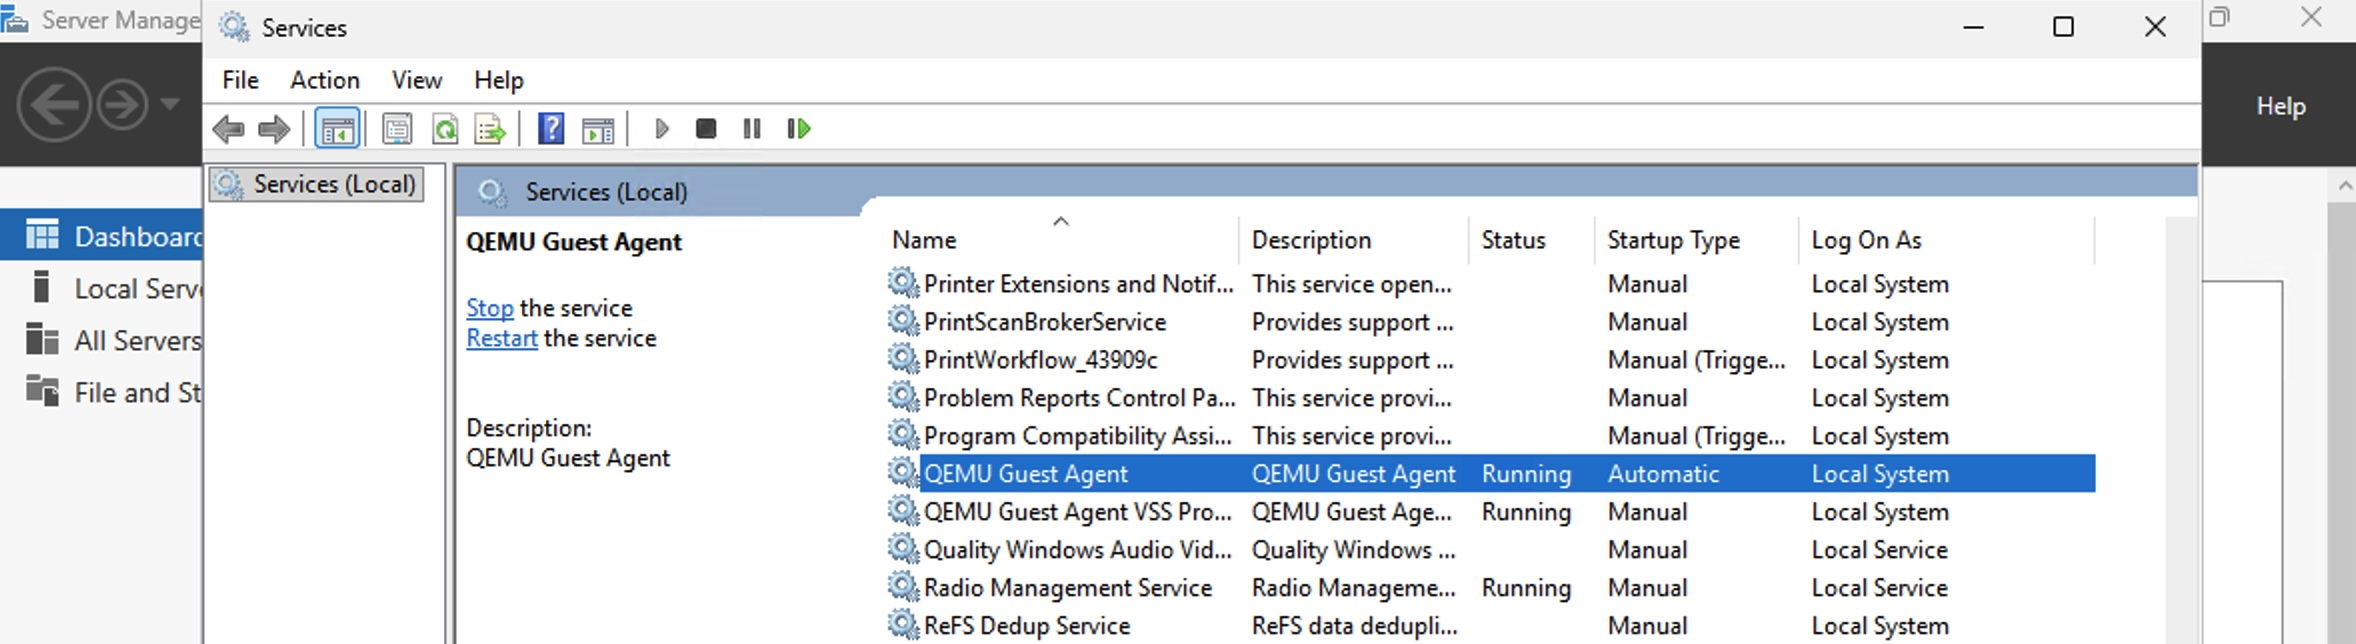Sort by the Startup Type column

1673,240
